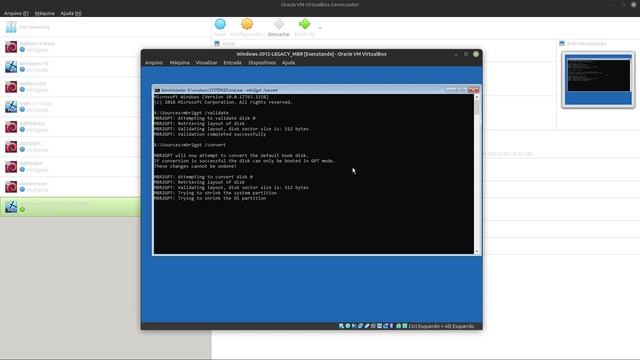Click the VM window title bar text

[311, 54]
